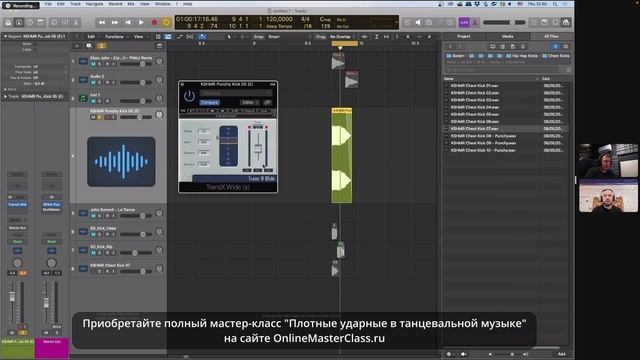Click the Inst 1 green instrument icon
The height and width of the screenshot is (360, 640).
(x=83, y=98)
